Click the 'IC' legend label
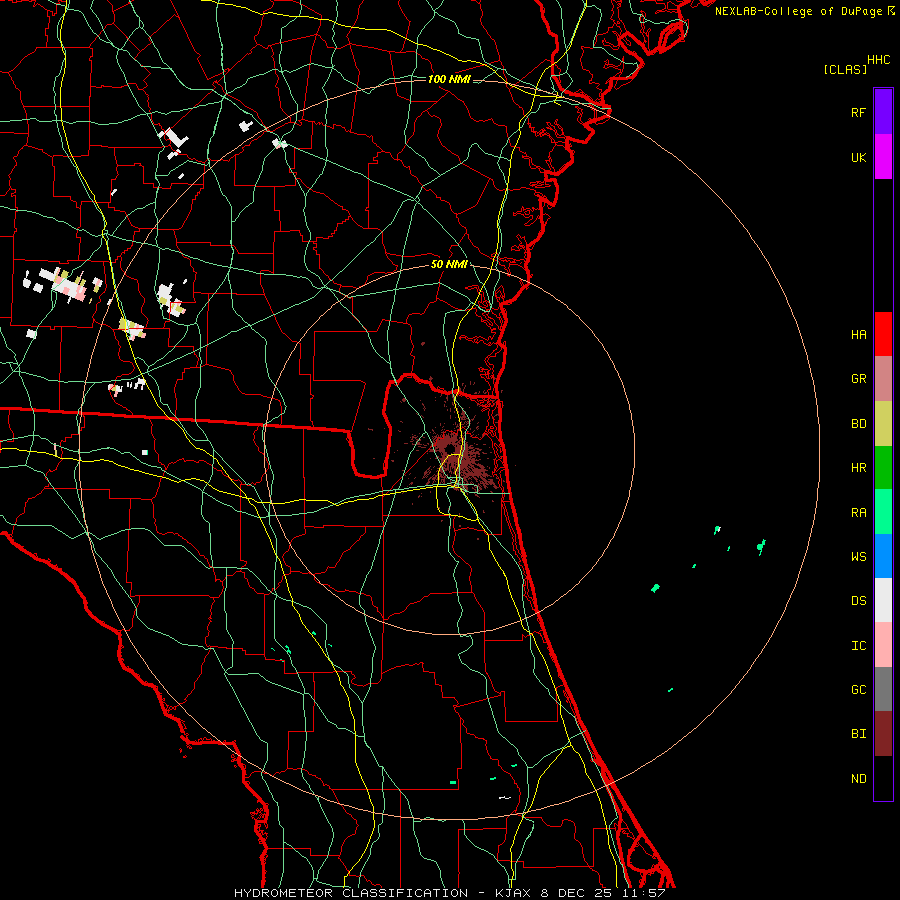 [x=858, y=646]
